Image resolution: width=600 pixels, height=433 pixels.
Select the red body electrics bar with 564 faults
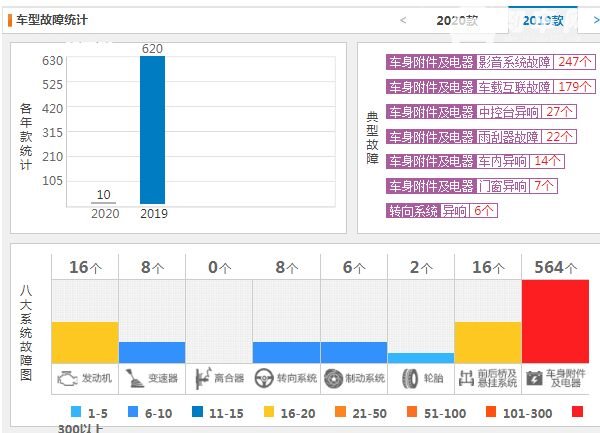click(555, 321)
